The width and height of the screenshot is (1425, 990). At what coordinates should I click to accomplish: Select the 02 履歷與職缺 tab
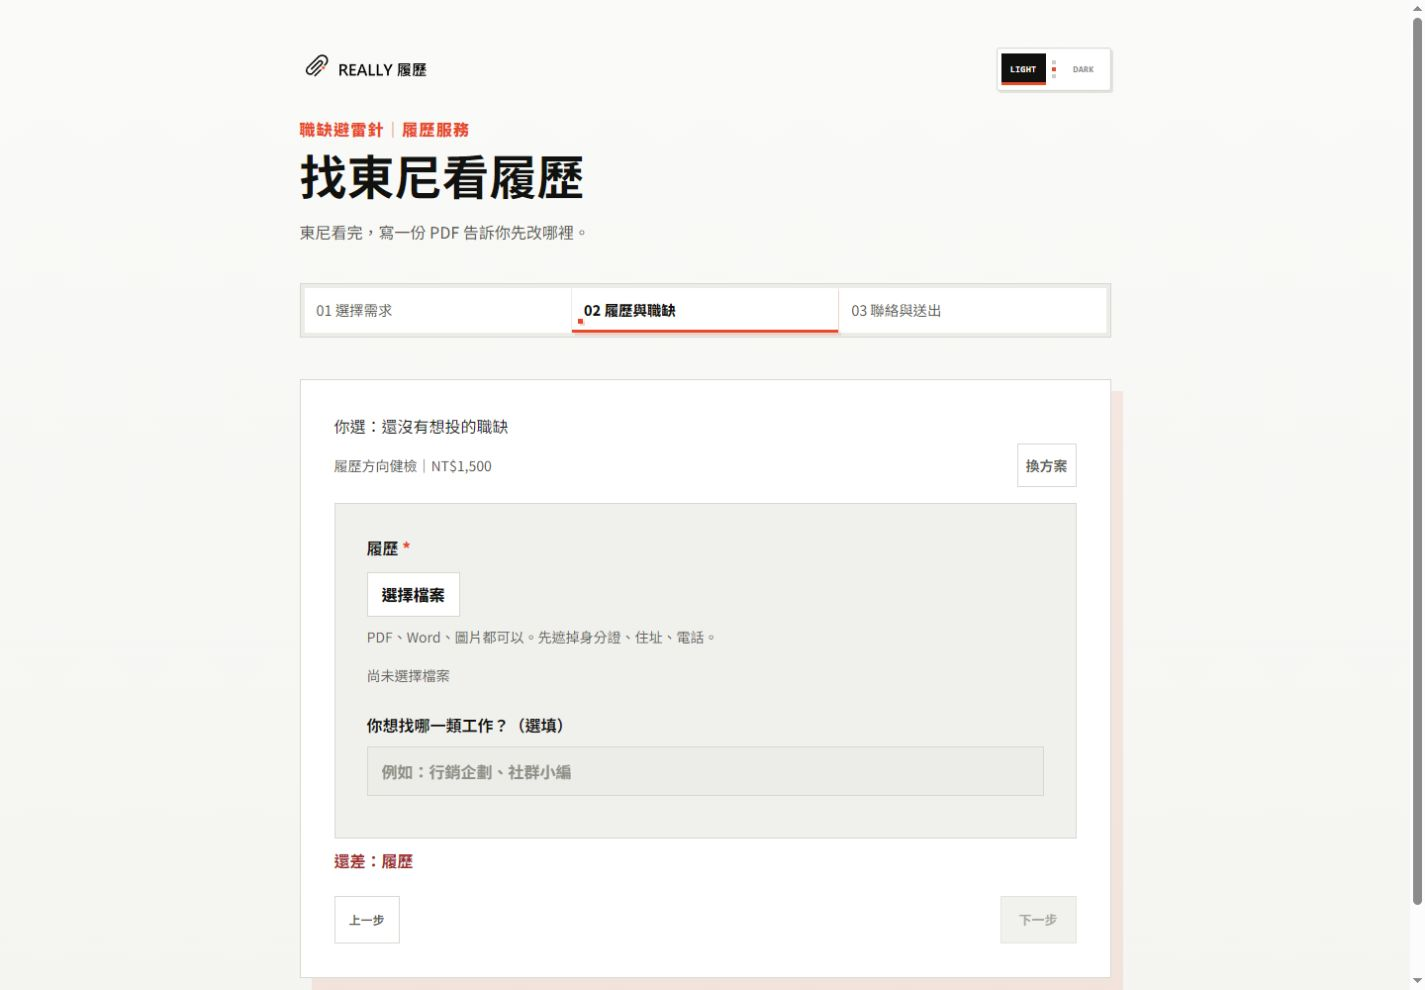coord(705,311)
